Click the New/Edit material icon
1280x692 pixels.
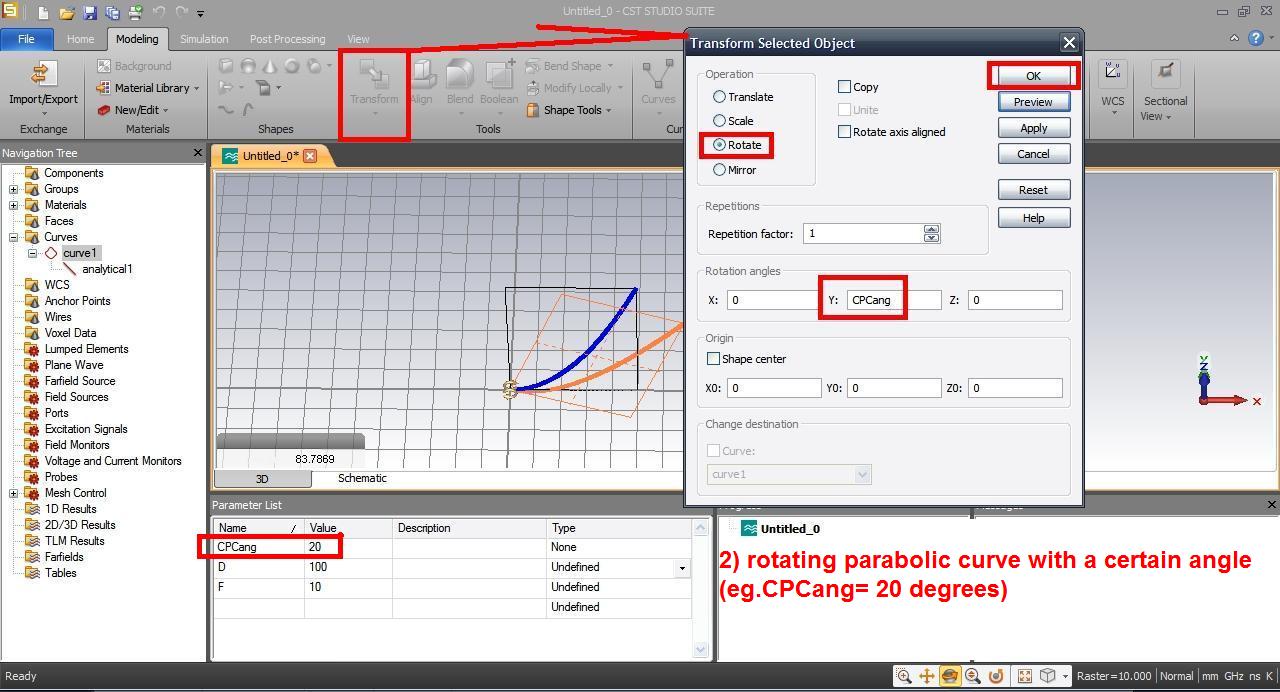pos(105,110)
